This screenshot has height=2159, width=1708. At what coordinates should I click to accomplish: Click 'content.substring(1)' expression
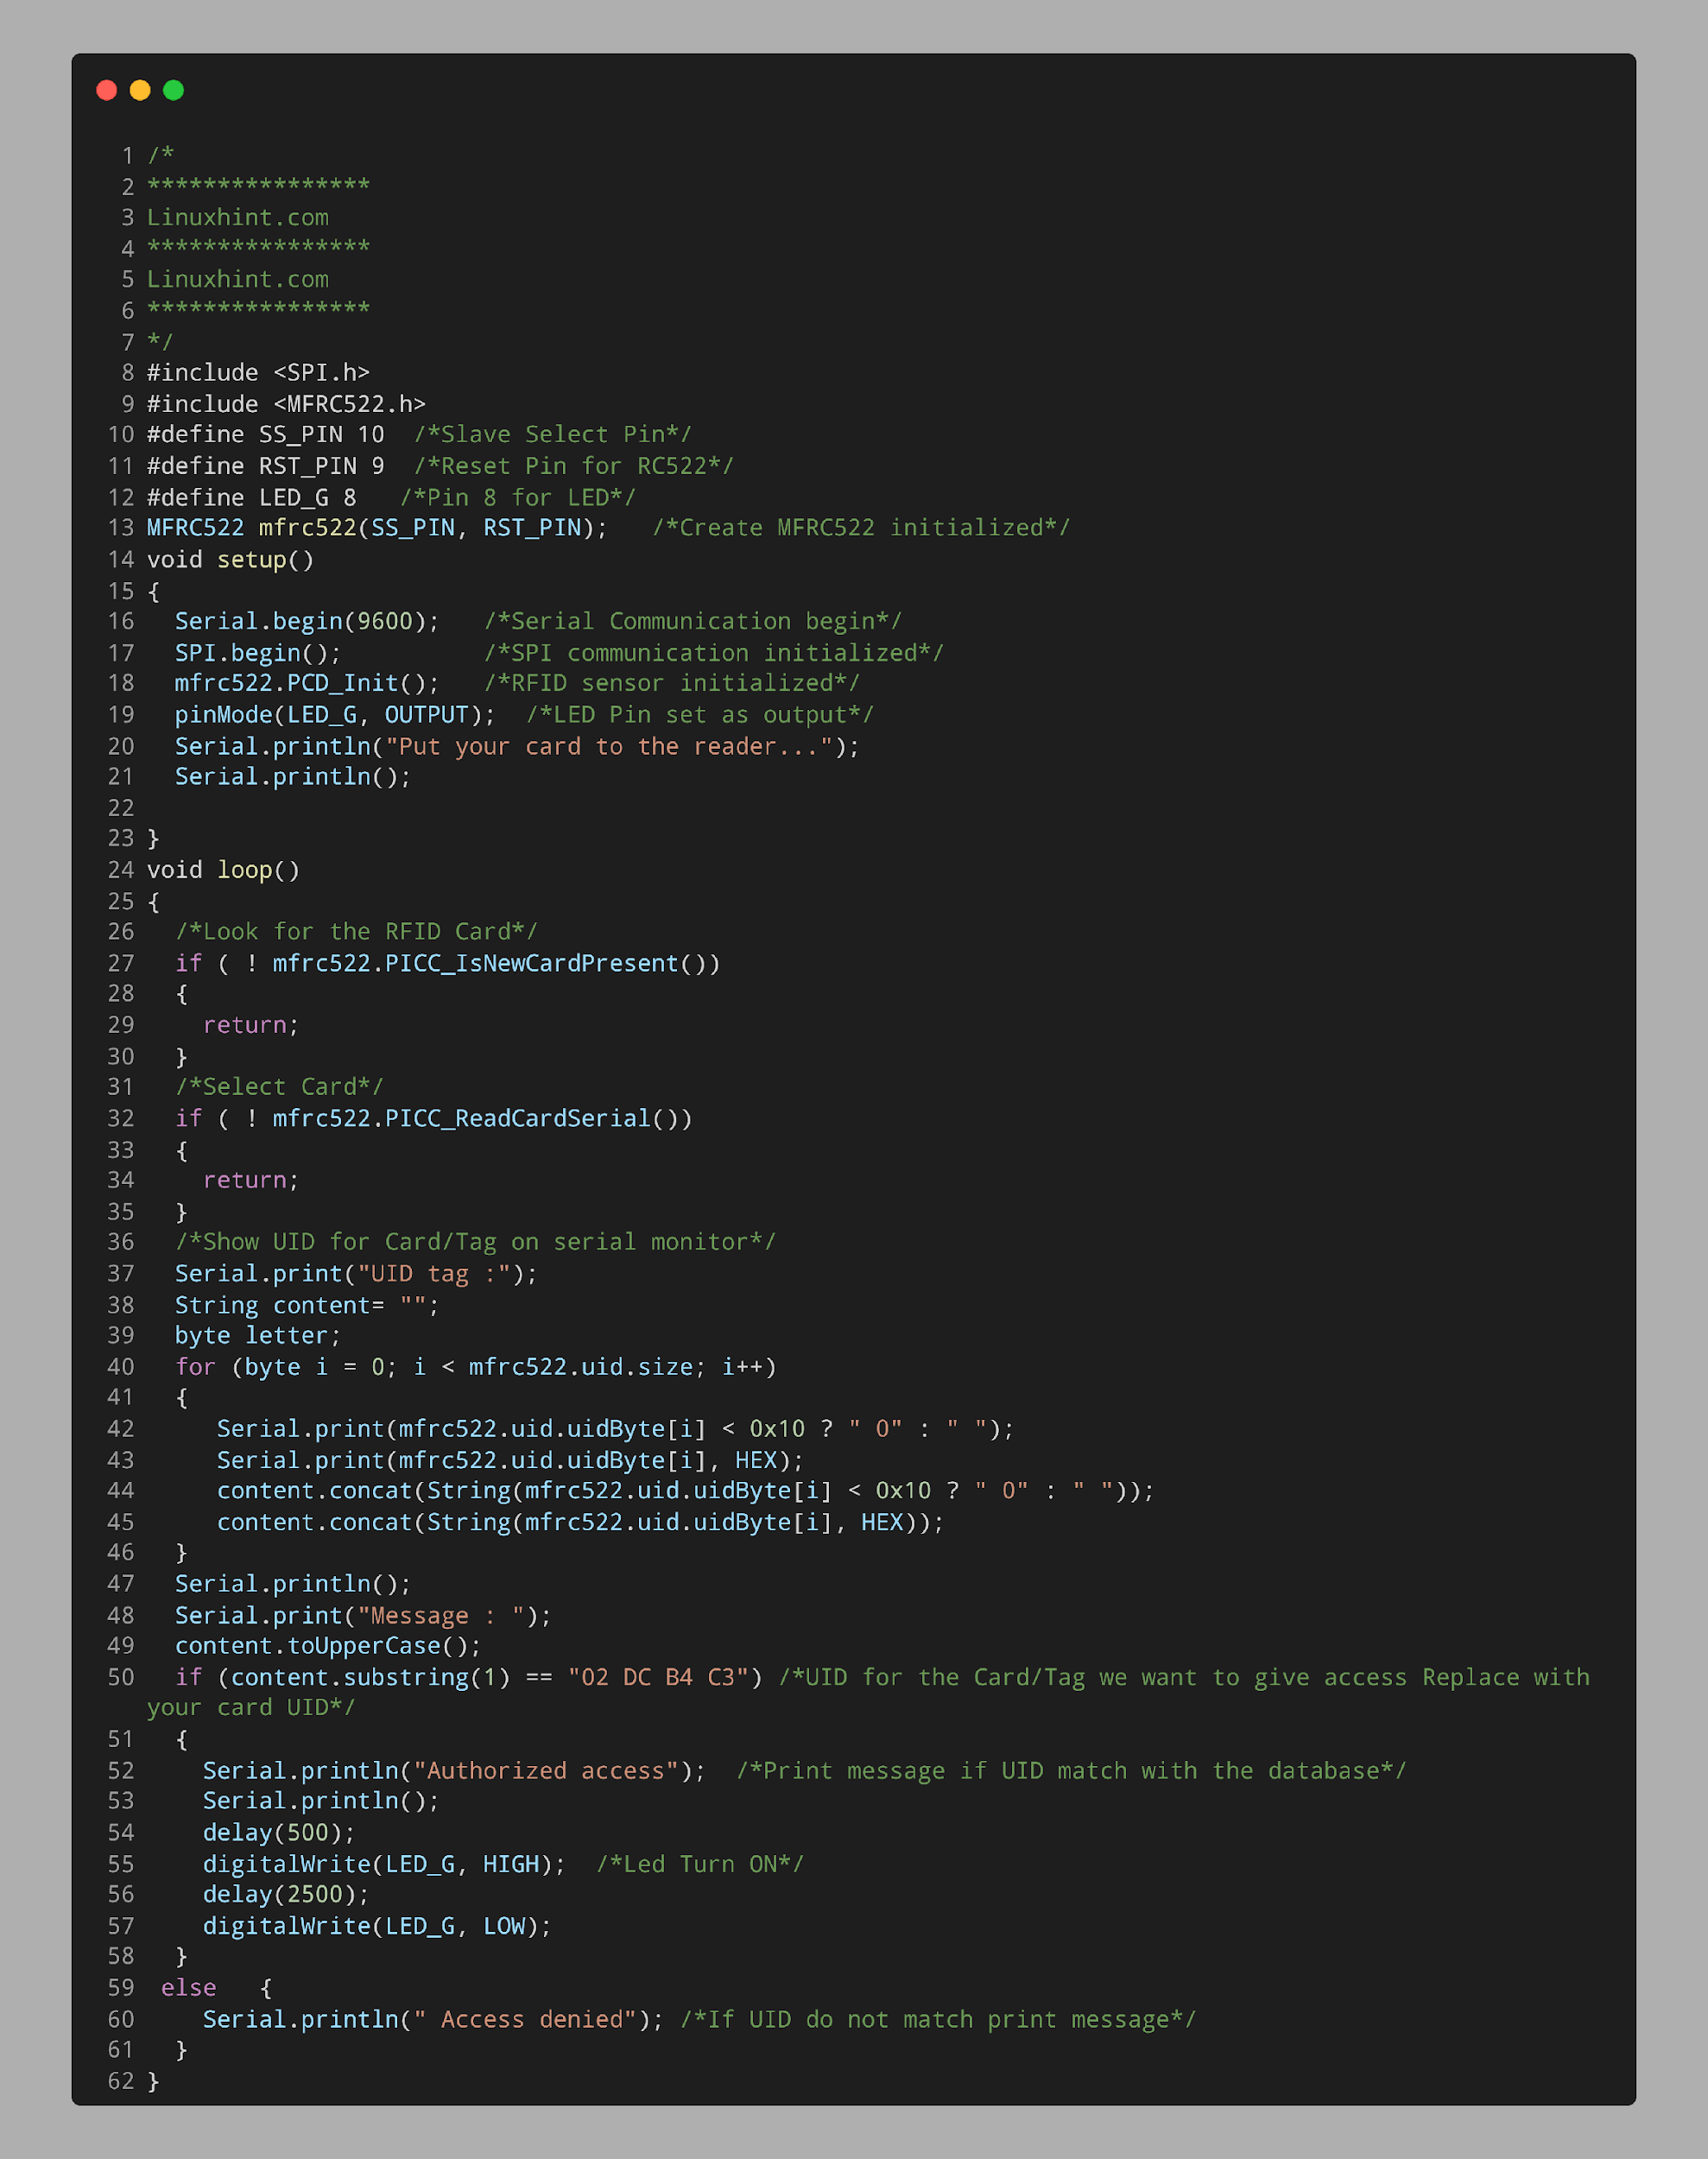point(370,1677)
